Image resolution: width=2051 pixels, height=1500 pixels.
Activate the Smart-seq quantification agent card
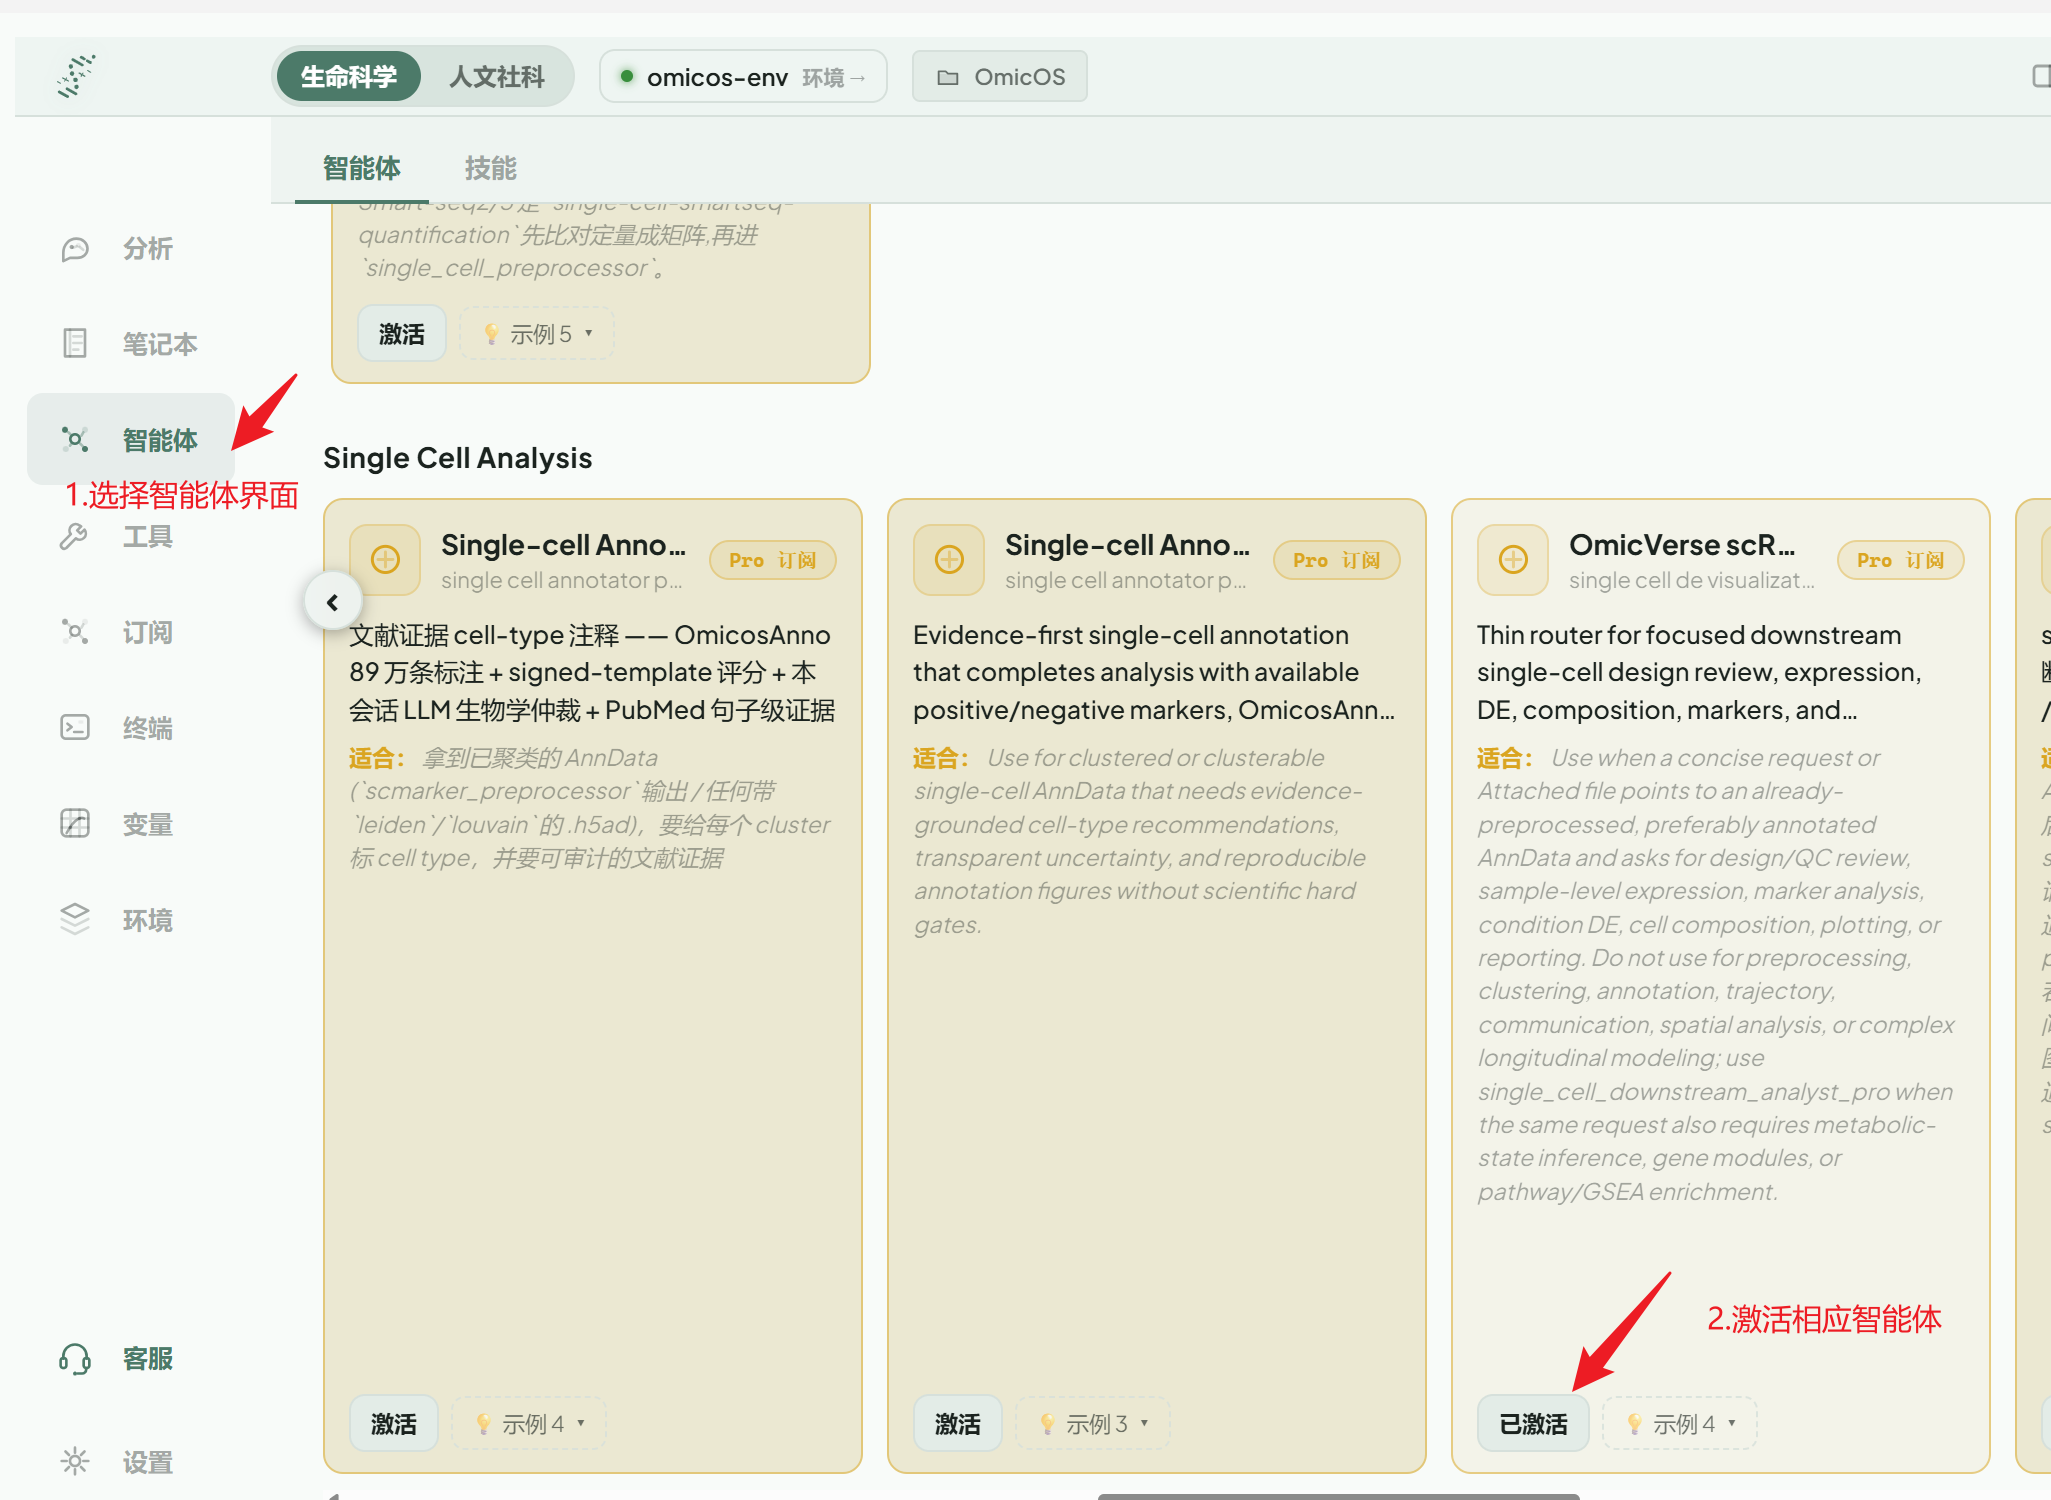[401, 333]
